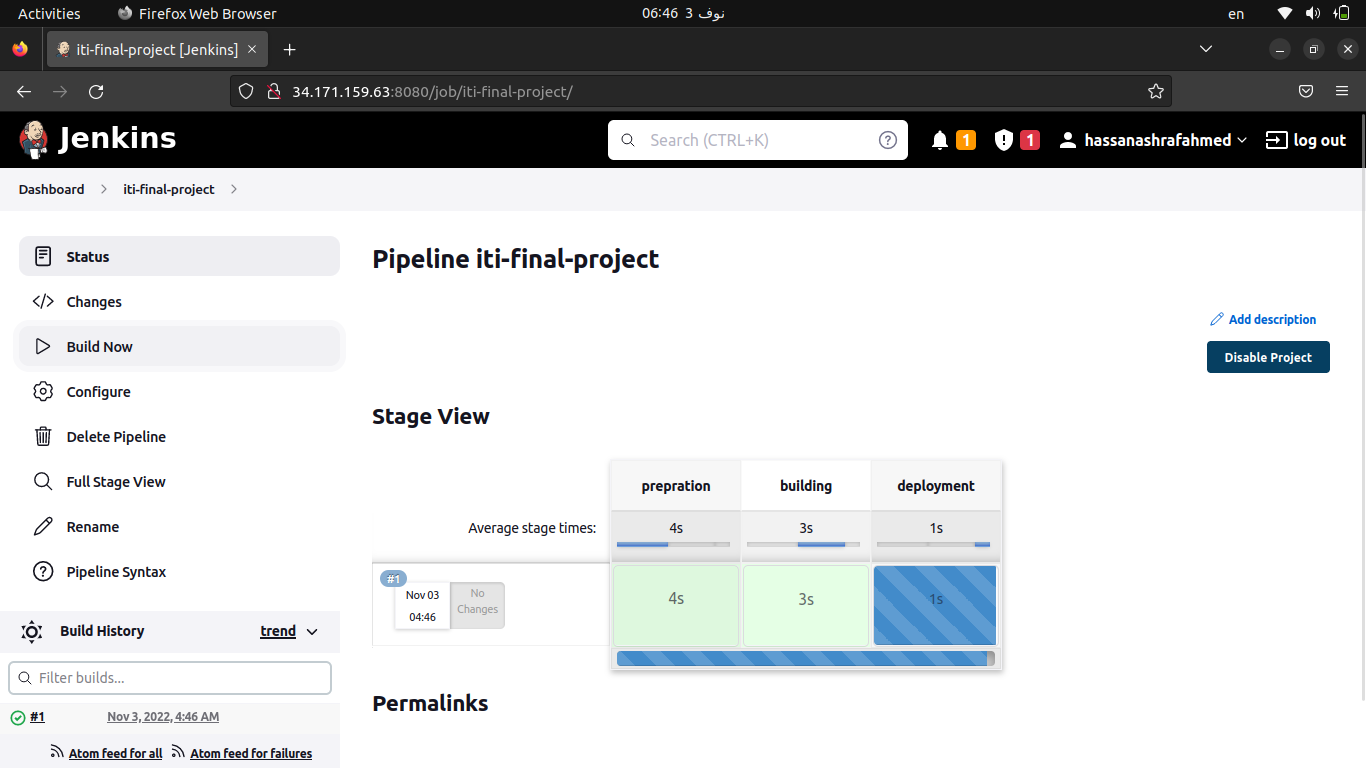The height and width of the screenshot is (768, 1366).
Task: Click build #1 in Build History
Action: 38,716
